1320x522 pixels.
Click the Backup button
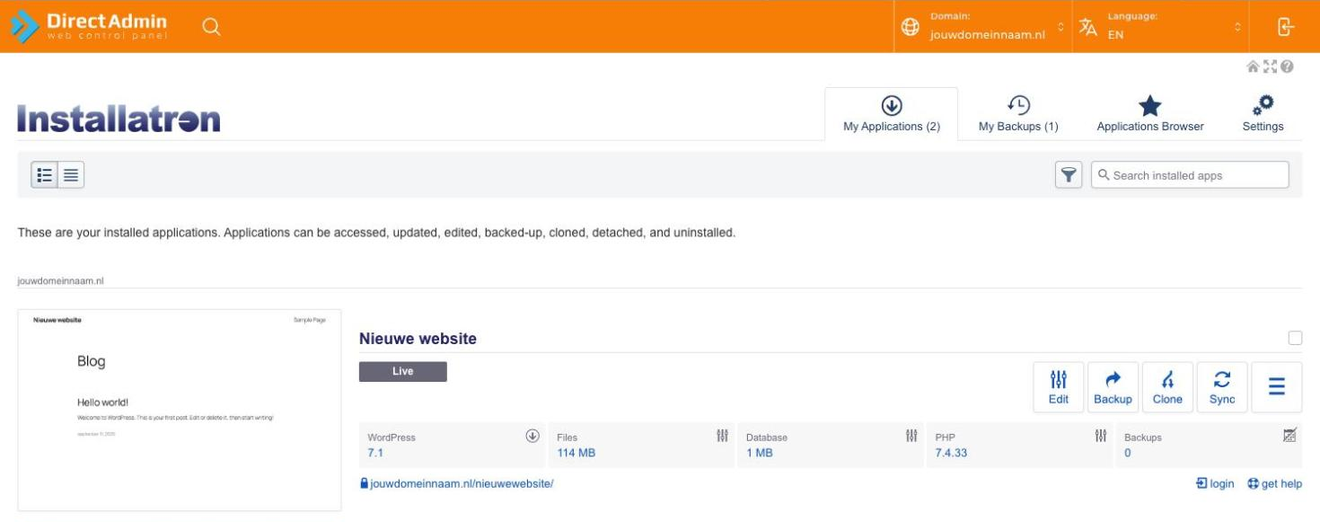[1113, 387]
